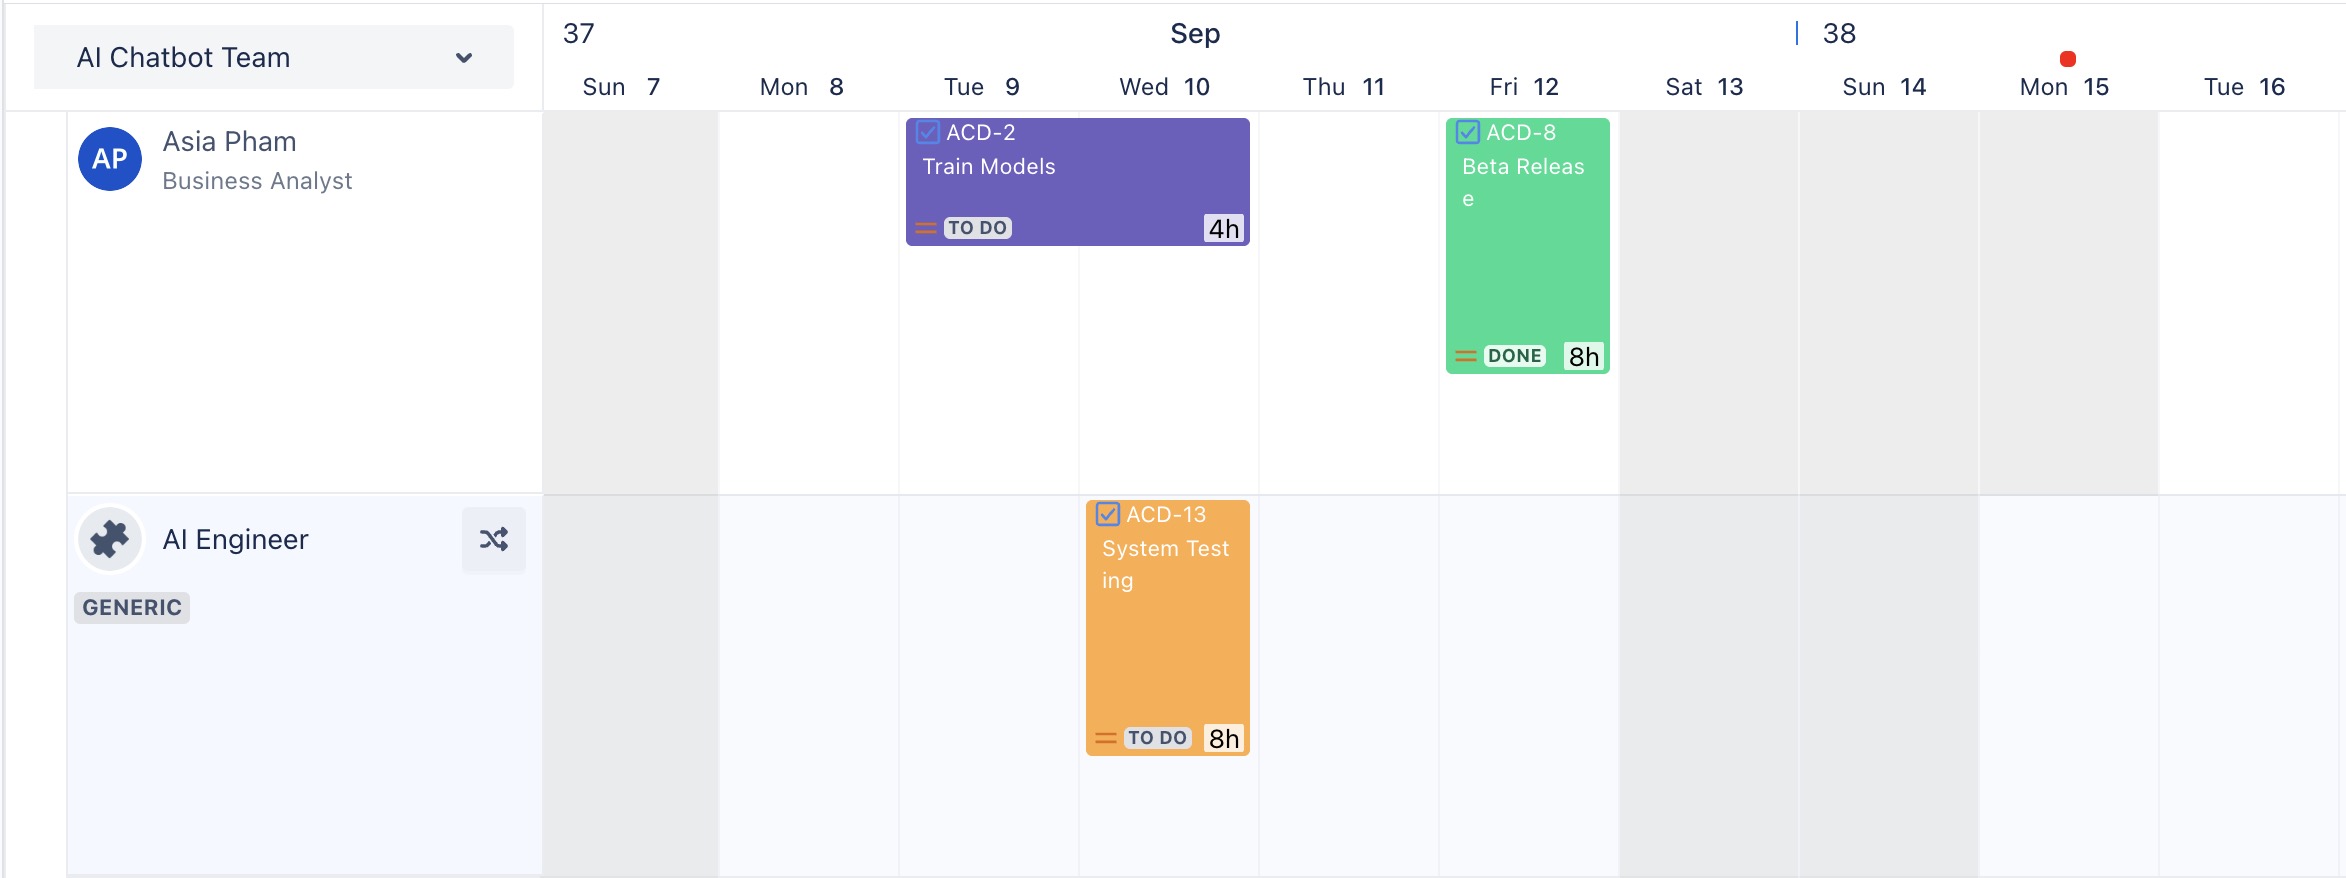Screen dimensions: 2346x878
Task: Click the priority icon on ACD-13 card
Action: (1106, 738)
